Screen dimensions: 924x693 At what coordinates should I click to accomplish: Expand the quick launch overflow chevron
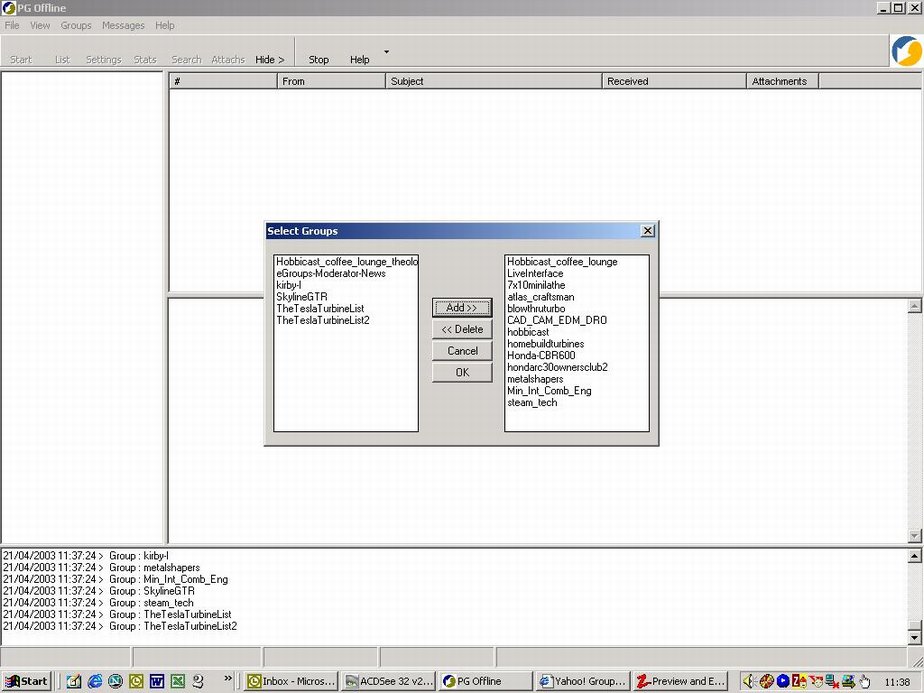228,678
